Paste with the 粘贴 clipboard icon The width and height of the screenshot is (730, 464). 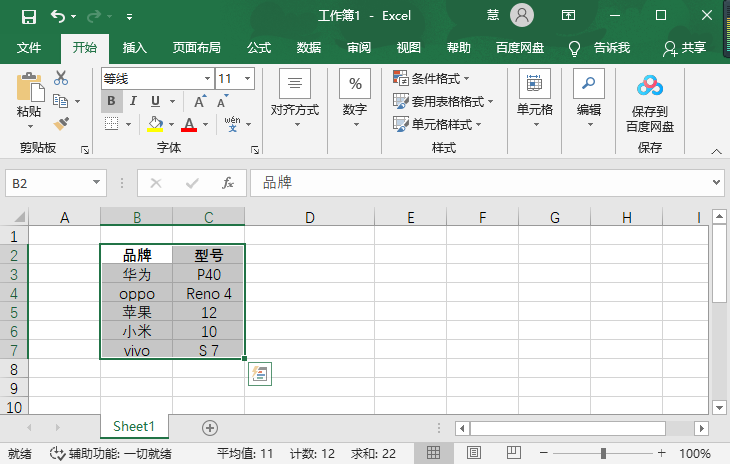click(30, 87)
